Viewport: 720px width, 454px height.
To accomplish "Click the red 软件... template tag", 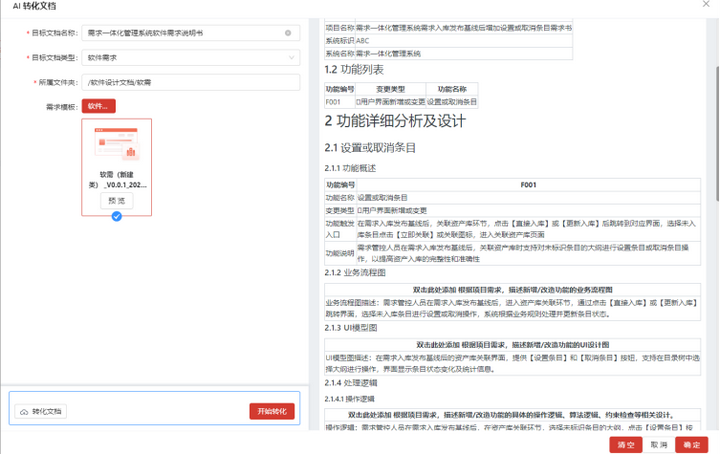I will coord(99,106).
